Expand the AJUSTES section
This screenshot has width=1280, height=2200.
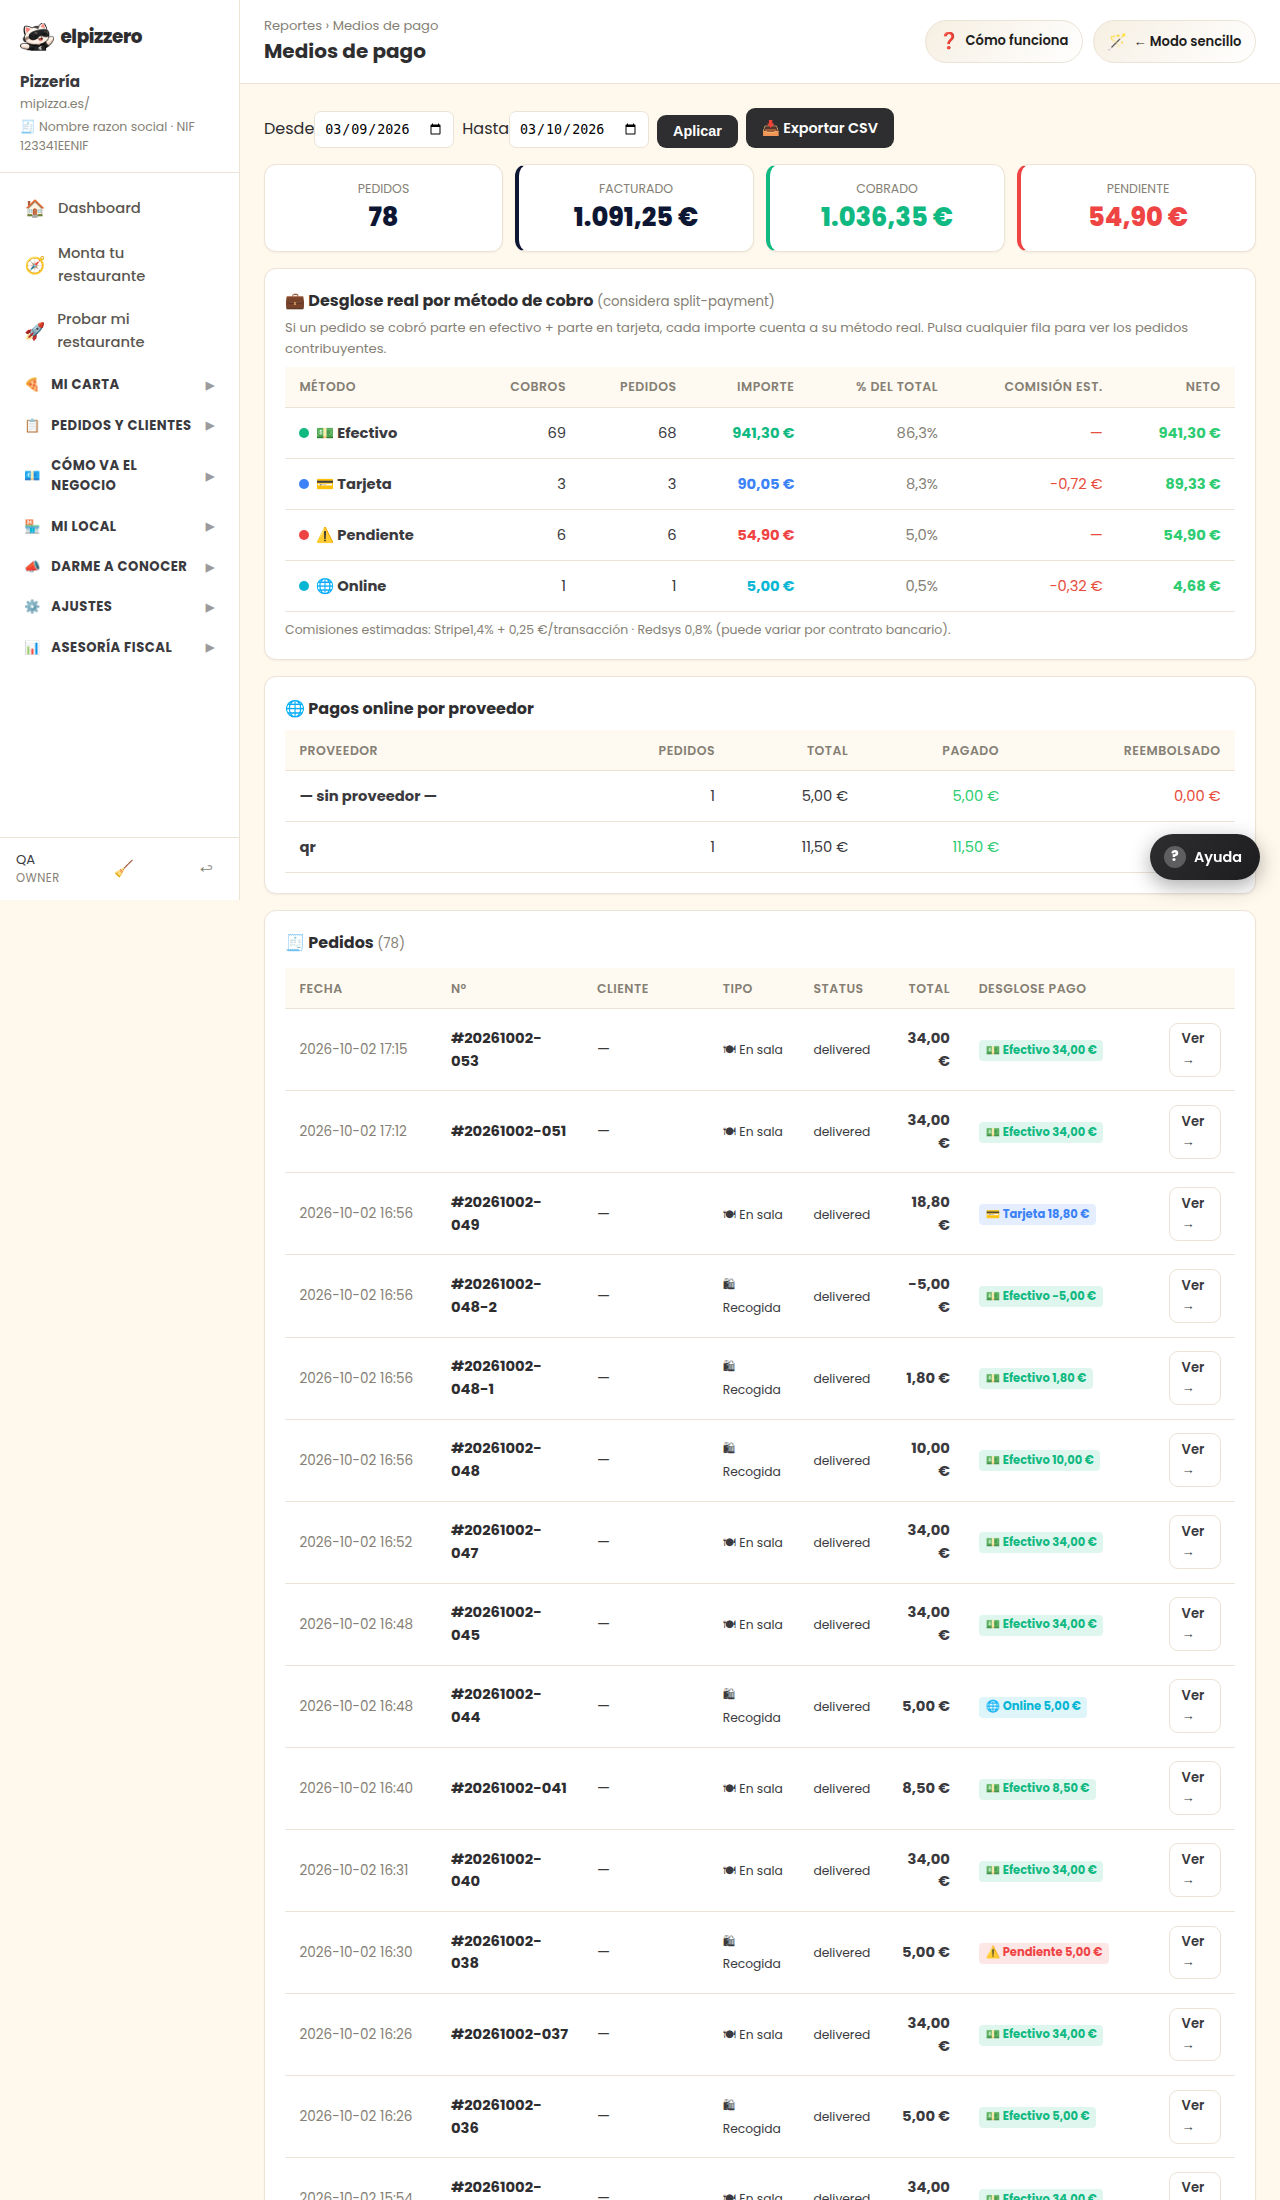pos(120,607)
